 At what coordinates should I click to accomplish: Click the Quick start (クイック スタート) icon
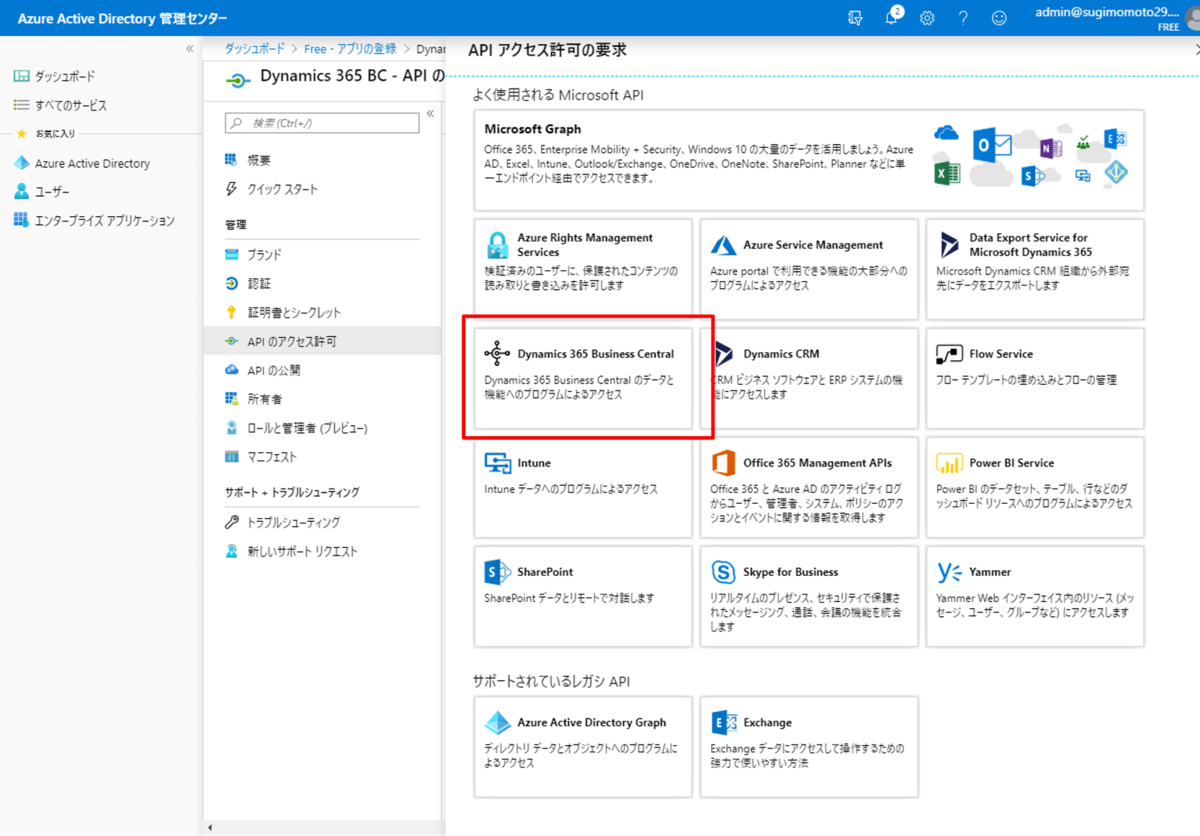[x=232, y=189]
